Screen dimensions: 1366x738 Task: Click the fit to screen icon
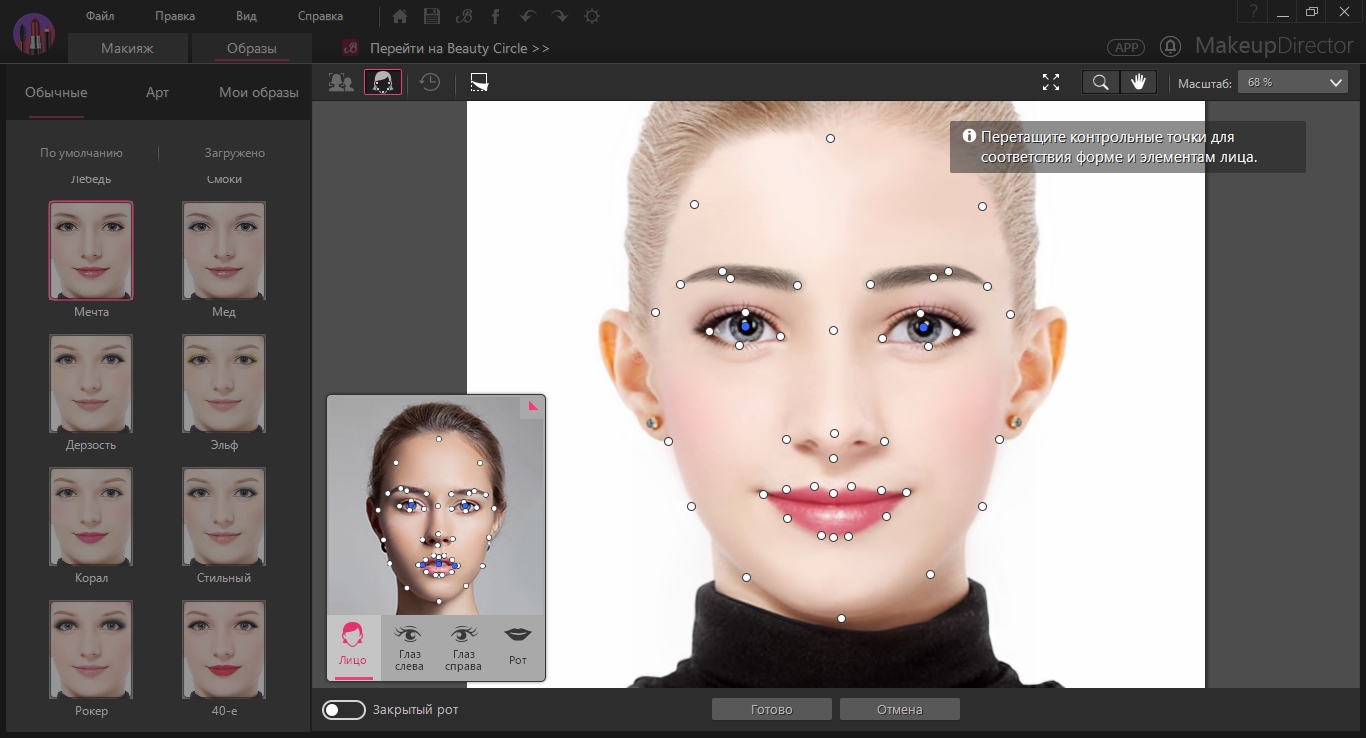(1050, 83)
